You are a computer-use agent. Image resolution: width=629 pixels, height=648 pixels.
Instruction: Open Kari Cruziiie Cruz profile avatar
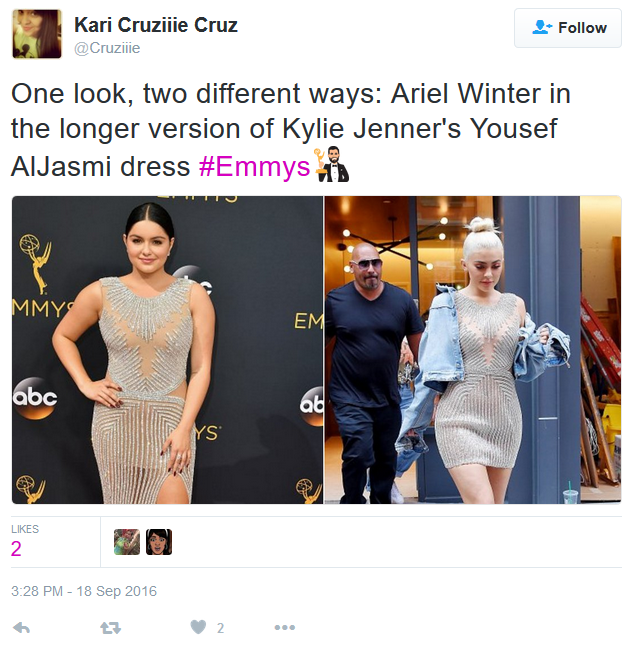pos(37,34)
